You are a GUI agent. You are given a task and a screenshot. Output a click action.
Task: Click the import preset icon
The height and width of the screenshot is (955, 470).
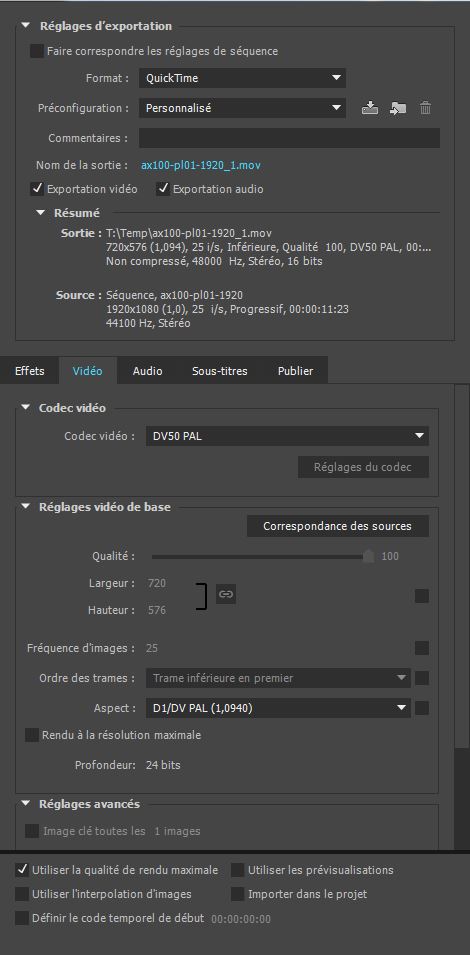[398, 108]
